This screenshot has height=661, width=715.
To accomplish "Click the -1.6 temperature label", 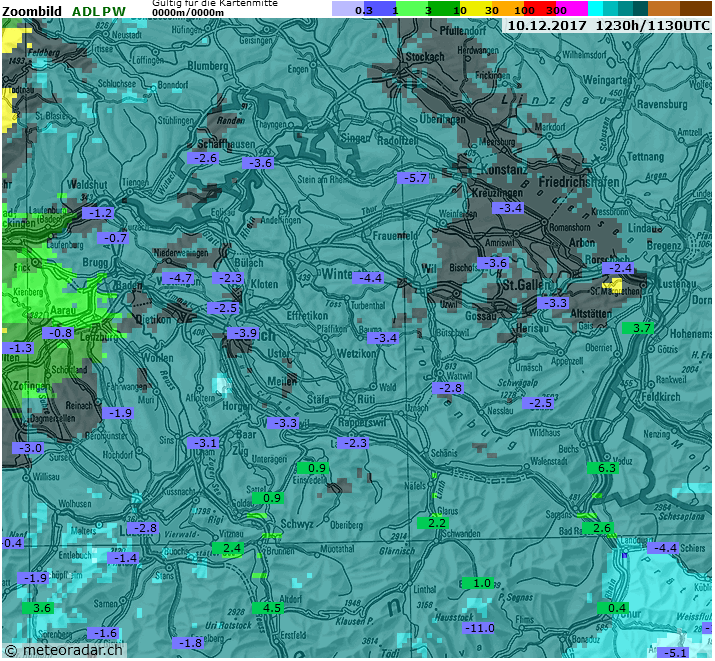I will [103, 633].
